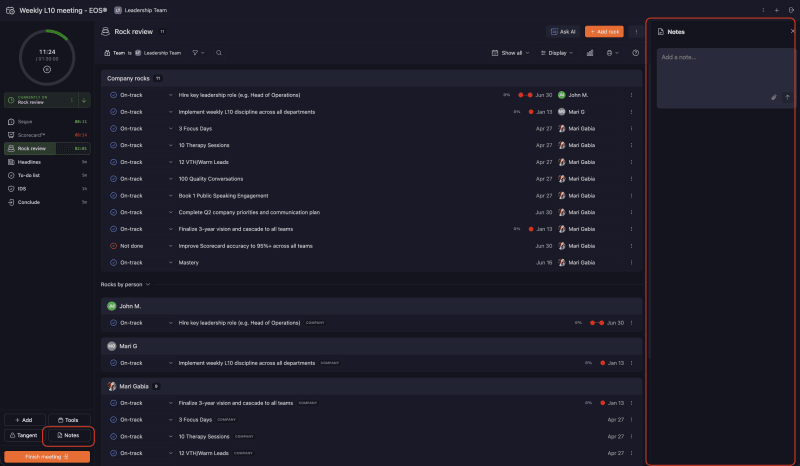Toggle status circle for 100 Quality Conversations rock

pos(113,179)
